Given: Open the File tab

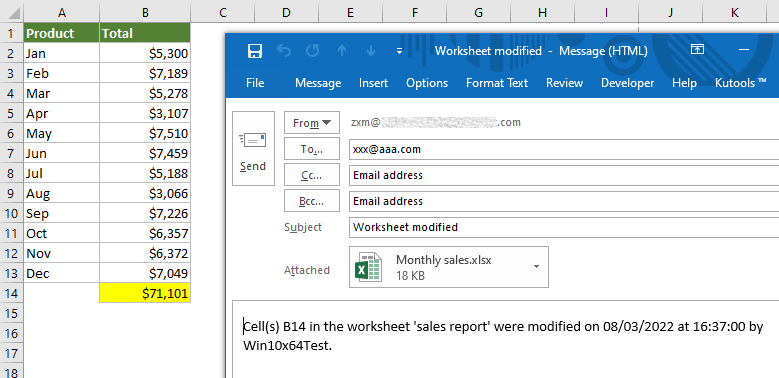Looking at the screenshot, I should click(255, 83).
